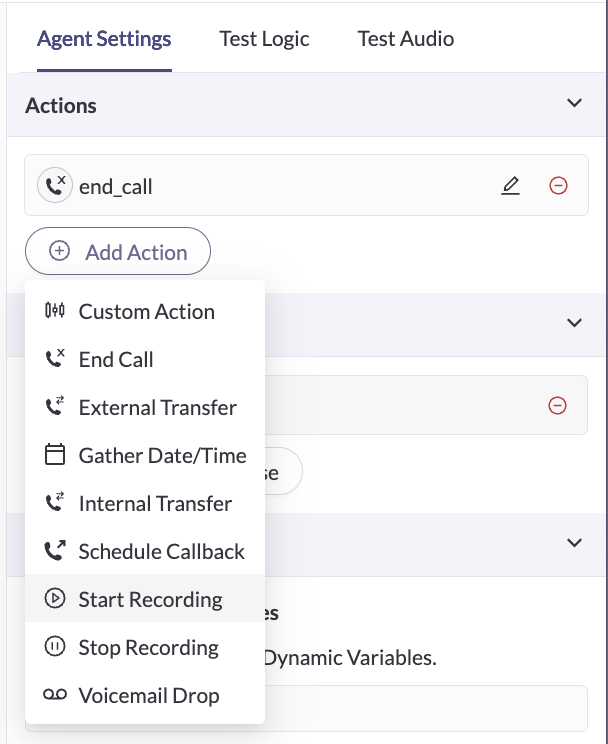Image resolution: width=608 pixels, height=744 pixels.
Task: Click the Start Recording play icon
Action: pos(55,598)
